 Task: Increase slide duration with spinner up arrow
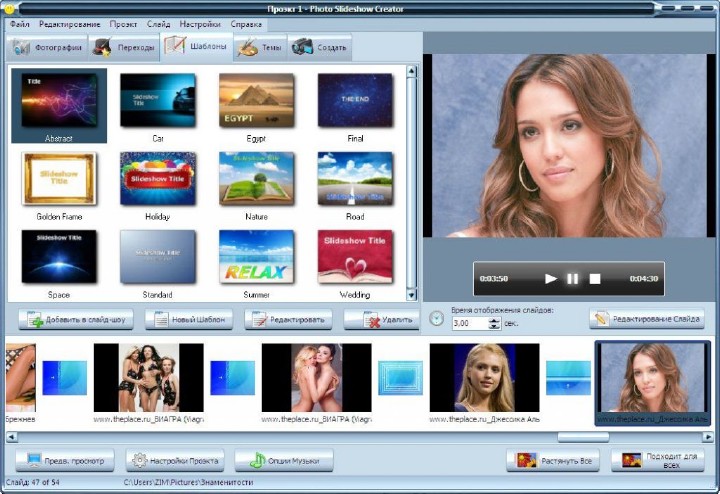click(494, 319)
